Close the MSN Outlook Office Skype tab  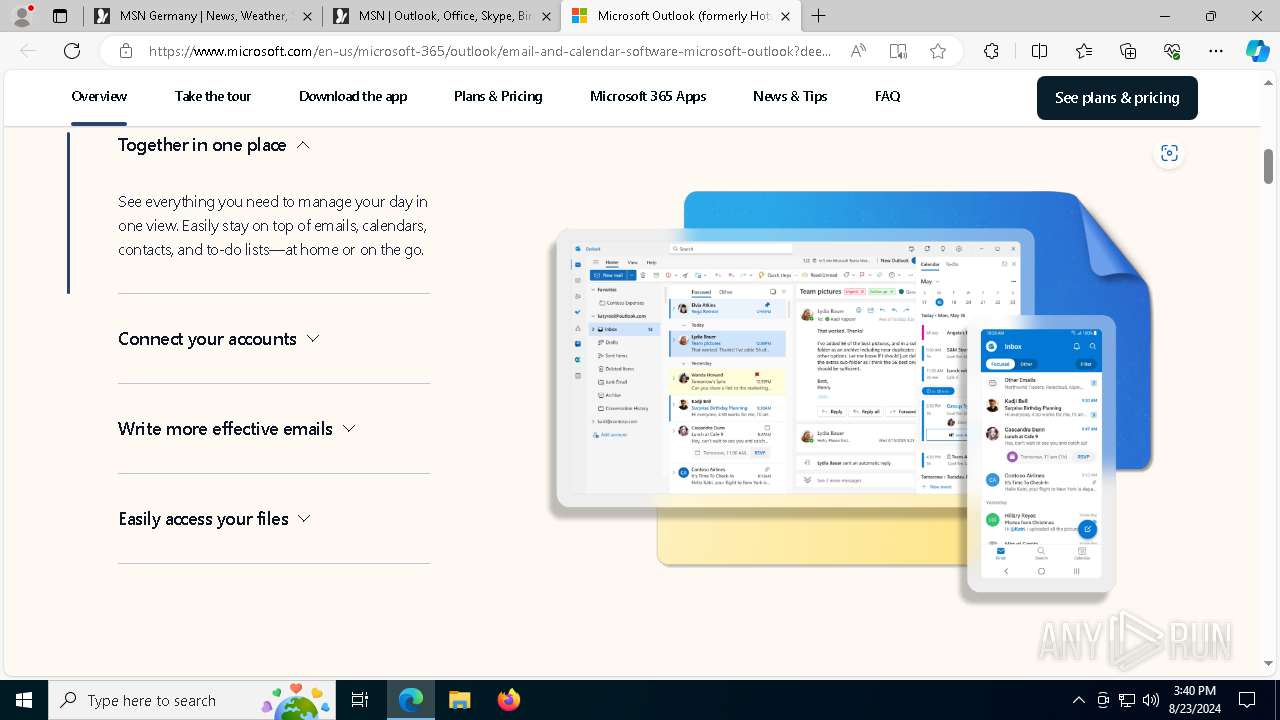click(548, 16)
